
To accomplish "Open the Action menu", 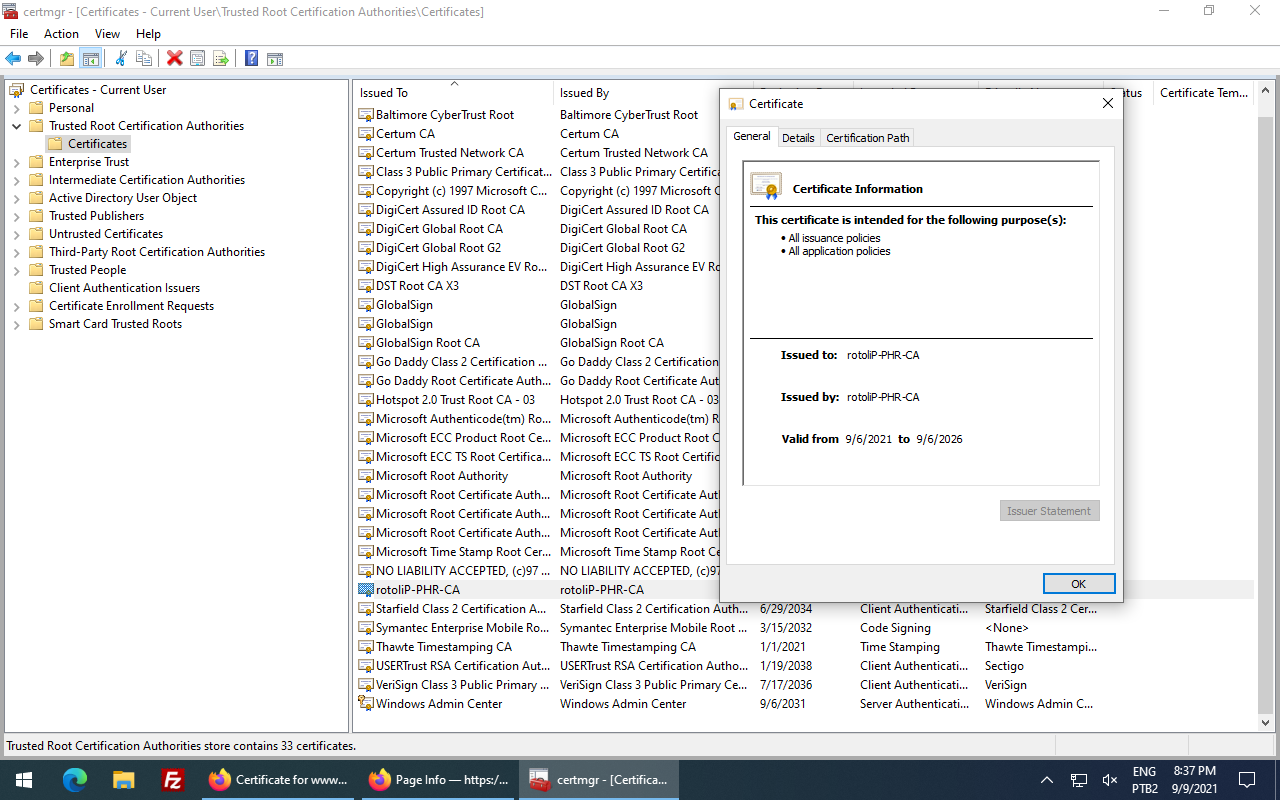I will tap(61, 34).
